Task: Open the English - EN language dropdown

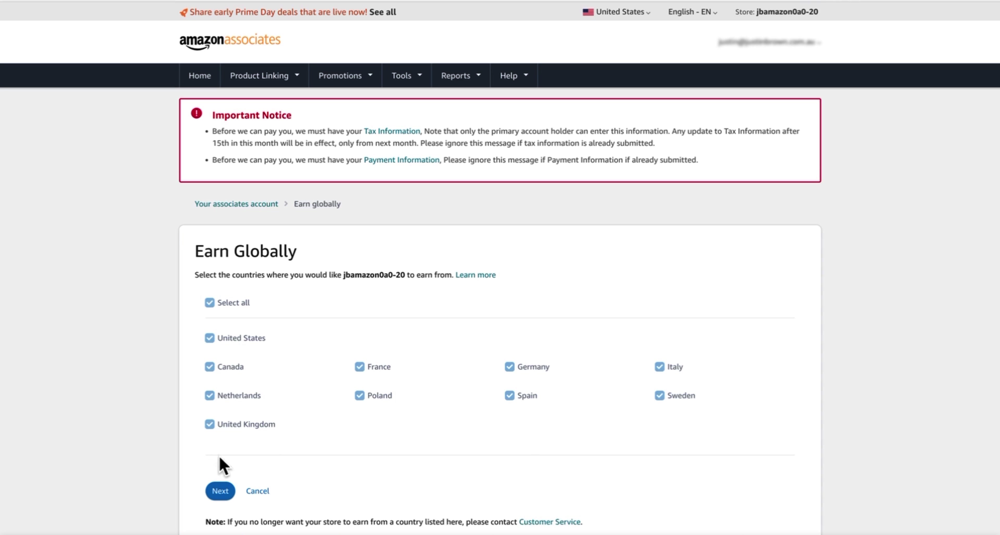Action: pyautogui.click(x=693, y=12)
